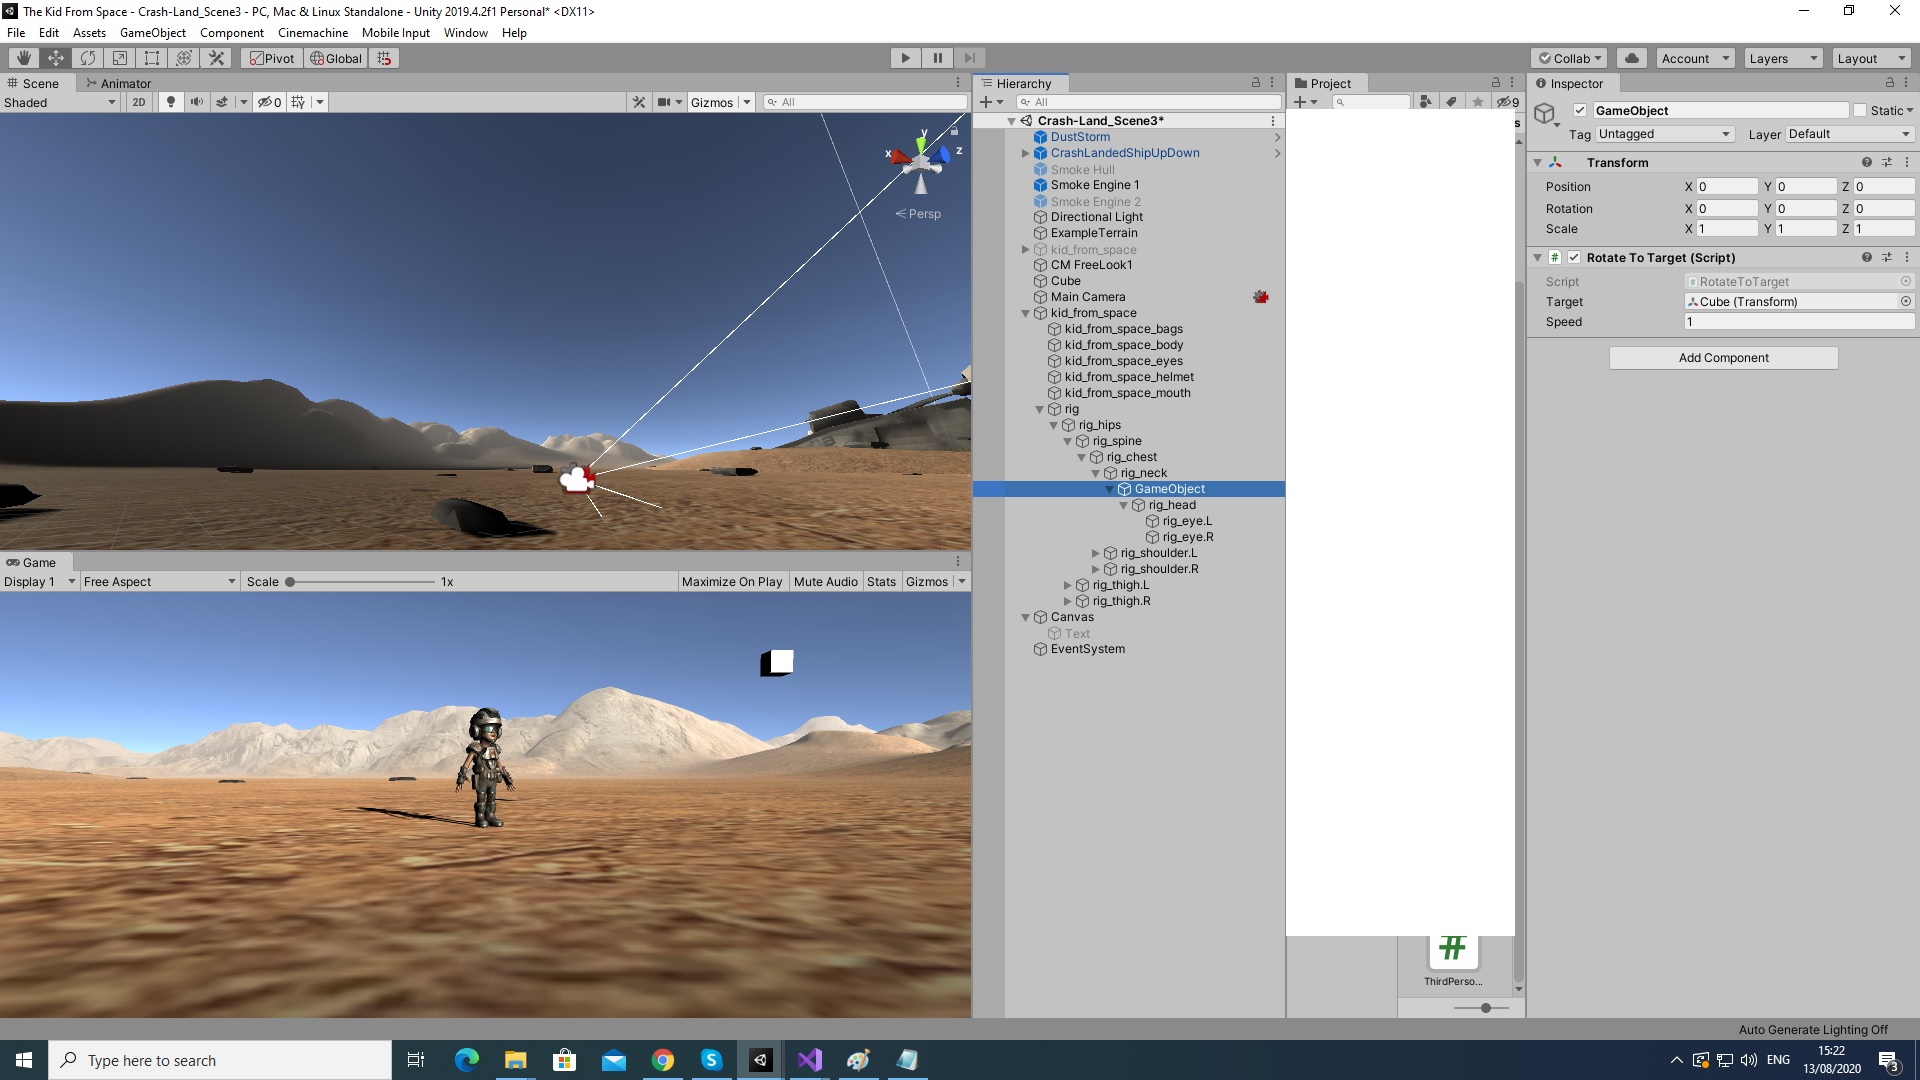Select the Hand tool in the toolbar

(x=22, y=57)
